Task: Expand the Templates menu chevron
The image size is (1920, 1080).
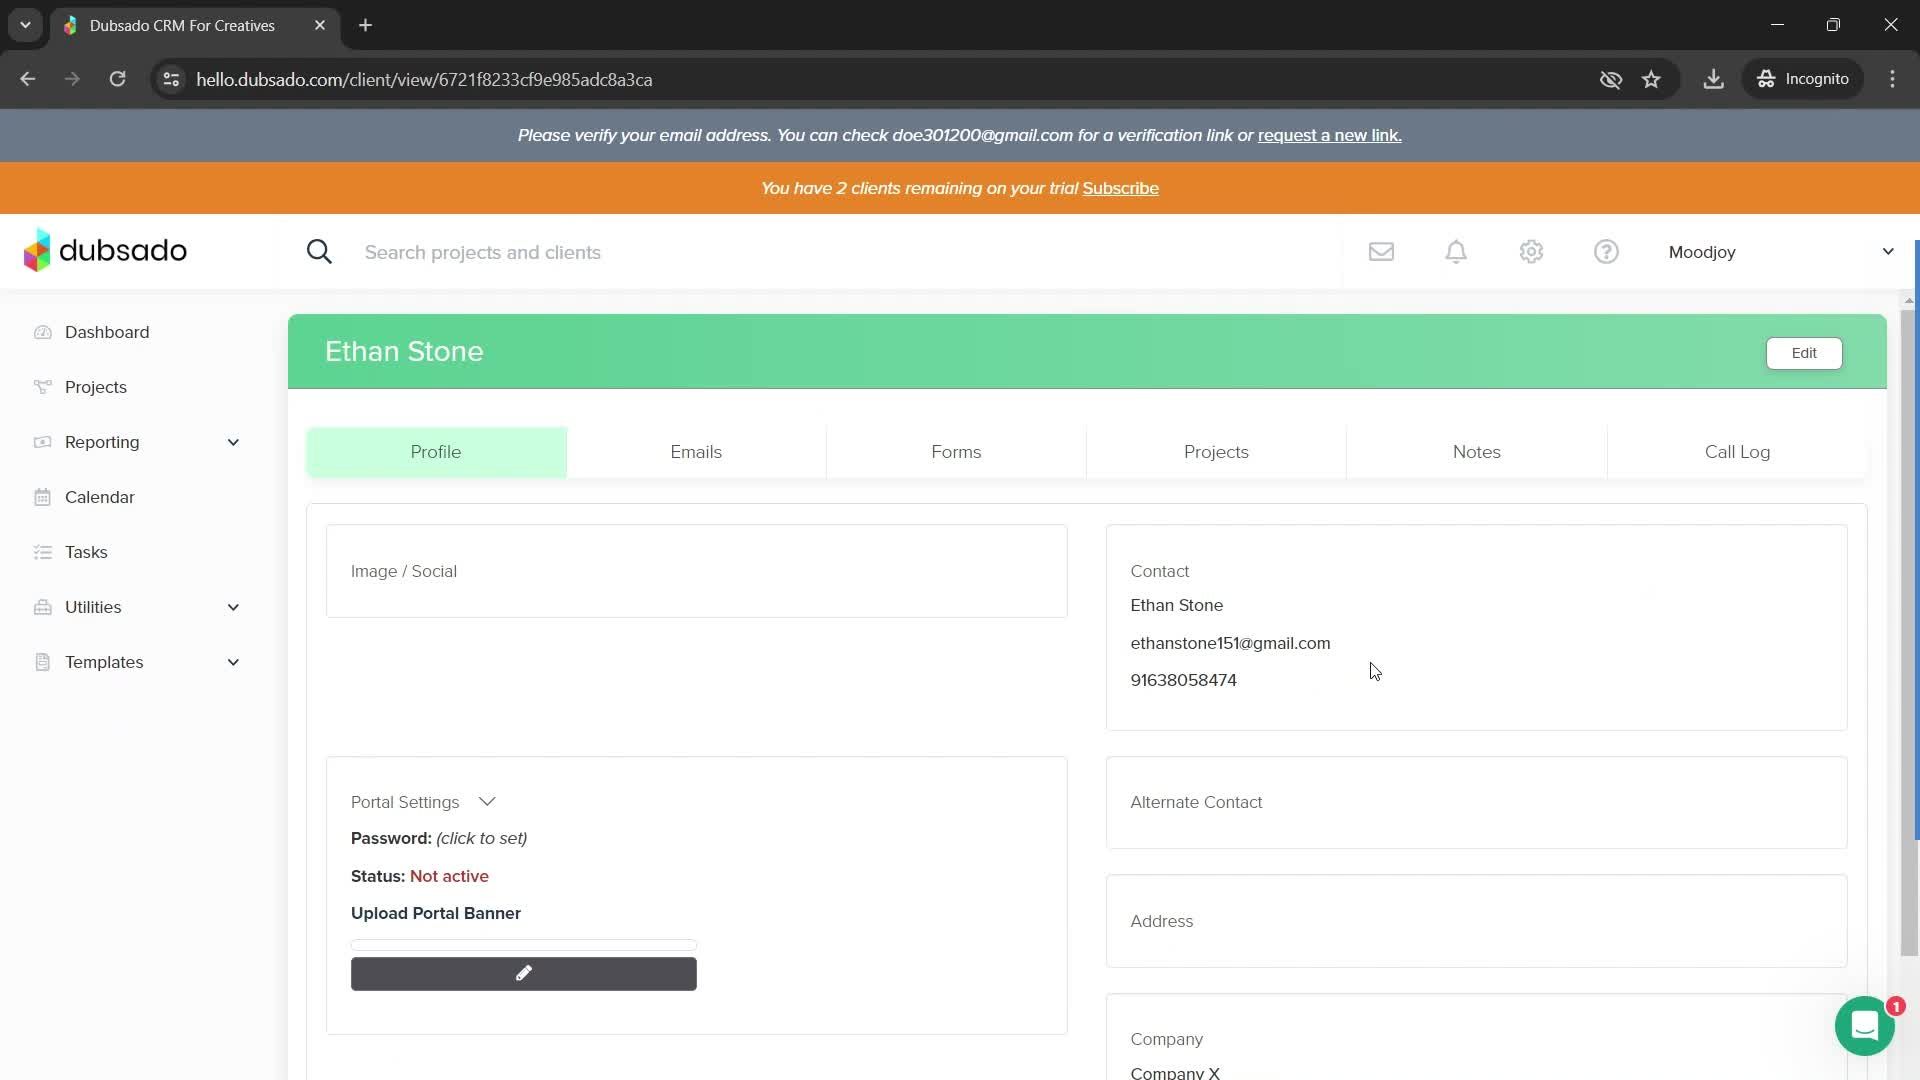Action: pyautogui.click(x=233, y=662)
